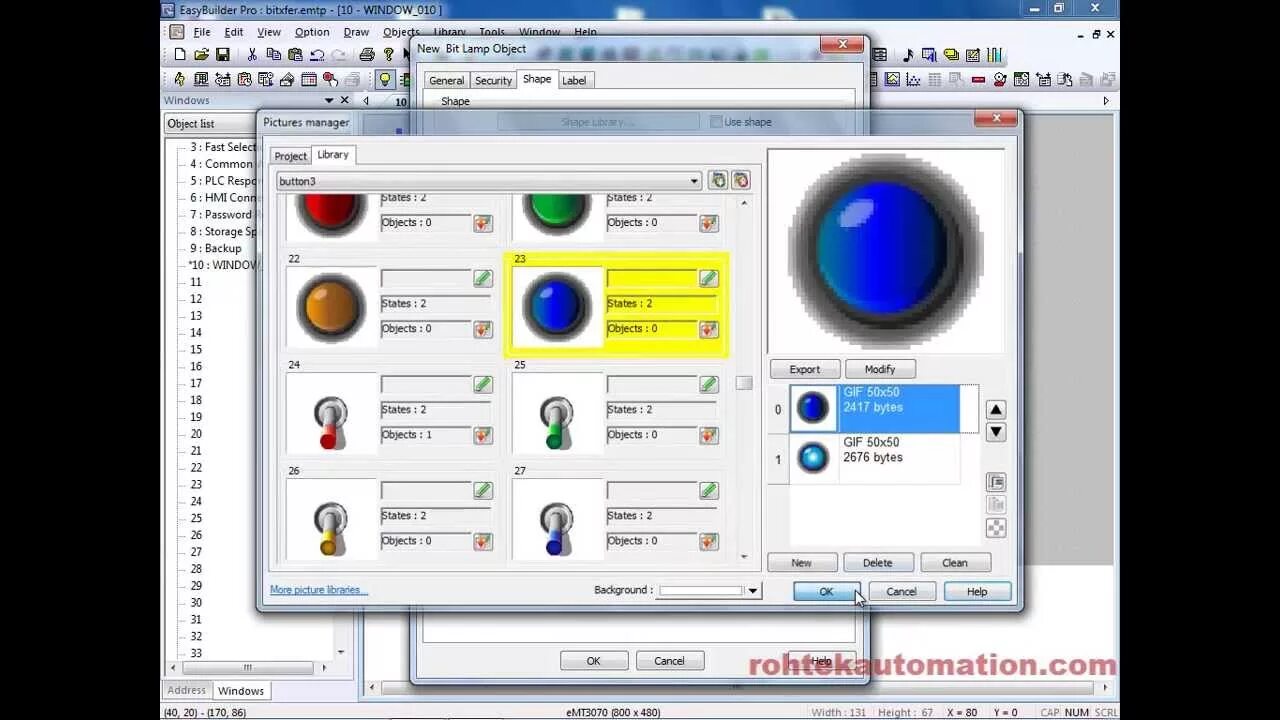
Task: Select '9 : Backup' in window list
Action: (x=216, y=248)
